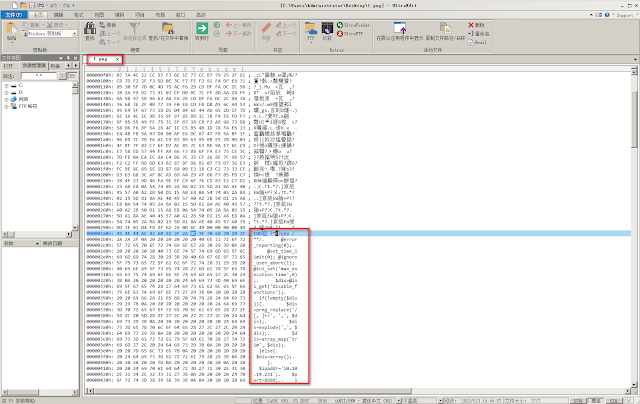
Task: Open the document tab list dropdown arrow
Action: click(x=635, y=60)
